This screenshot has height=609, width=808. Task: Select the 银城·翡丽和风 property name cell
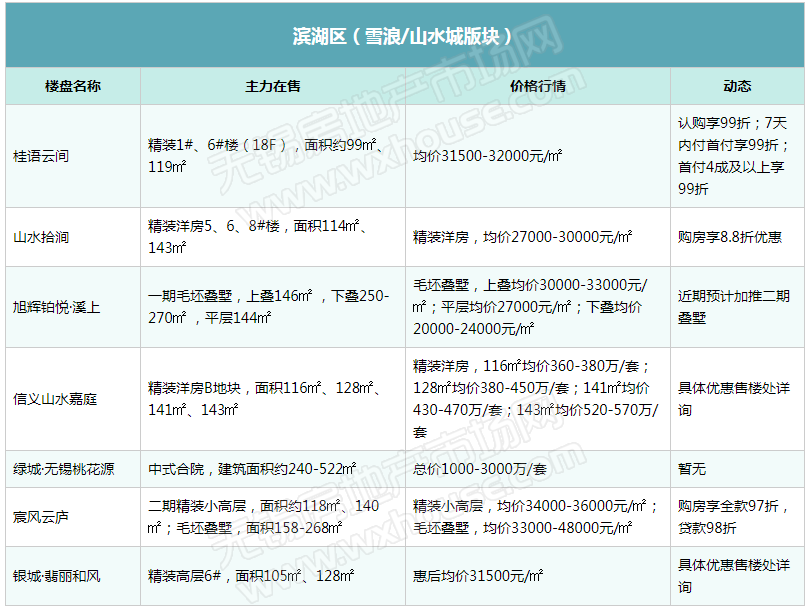click(x=57, y=576)
